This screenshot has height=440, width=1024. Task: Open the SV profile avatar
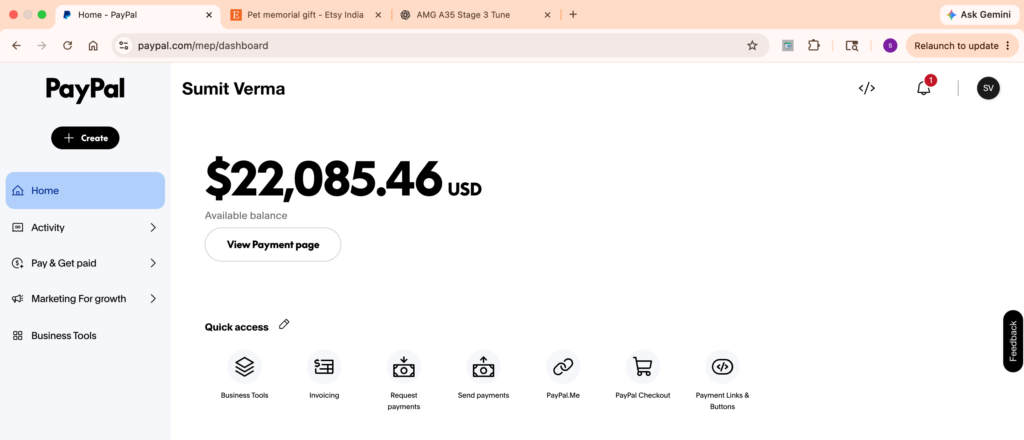tap(988, 88)
